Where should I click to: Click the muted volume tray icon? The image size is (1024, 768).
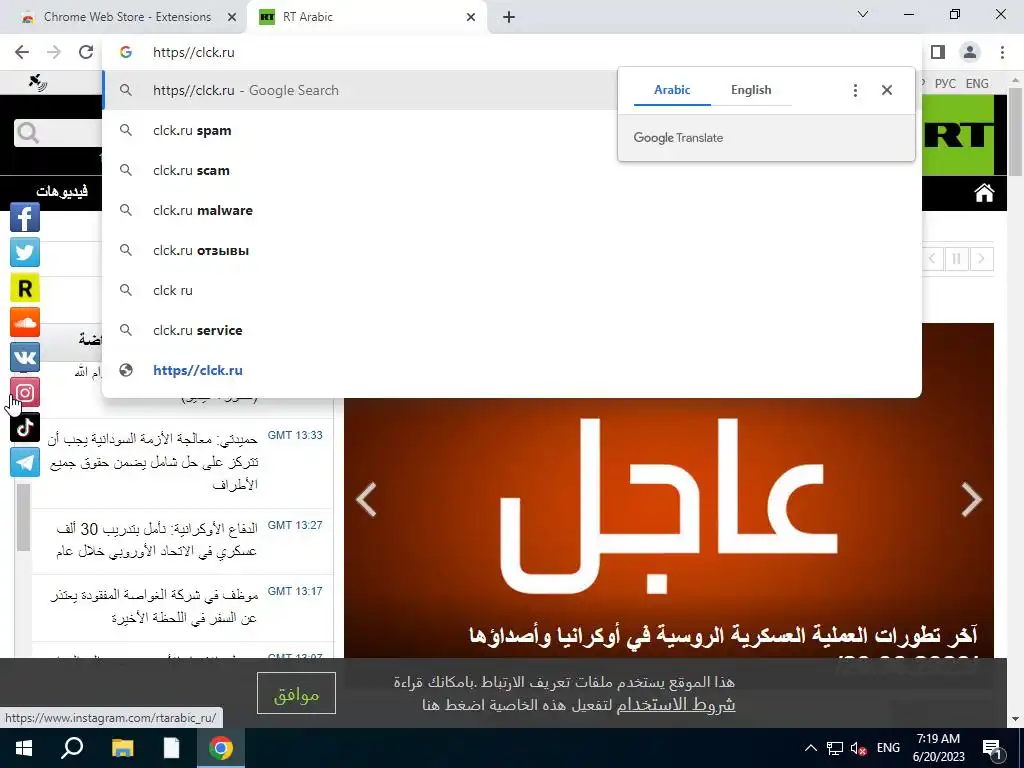[859, 748]
